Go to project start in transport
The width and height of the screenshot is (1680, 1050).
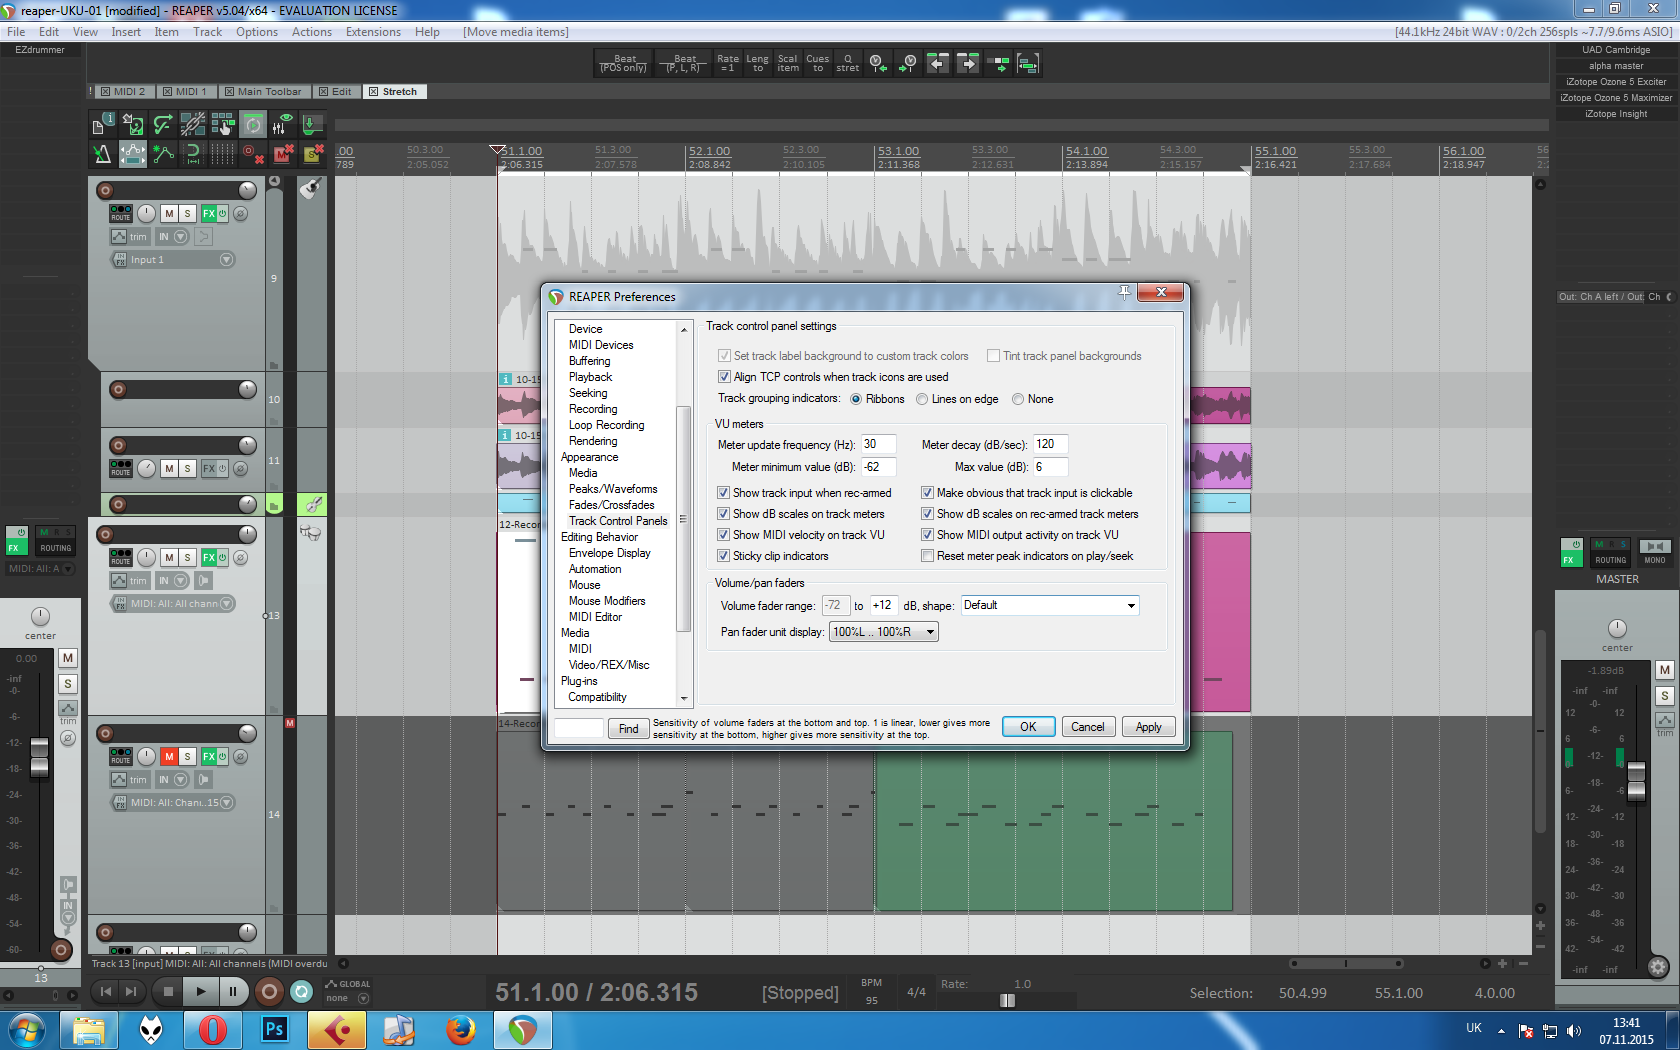pos(106,991)
